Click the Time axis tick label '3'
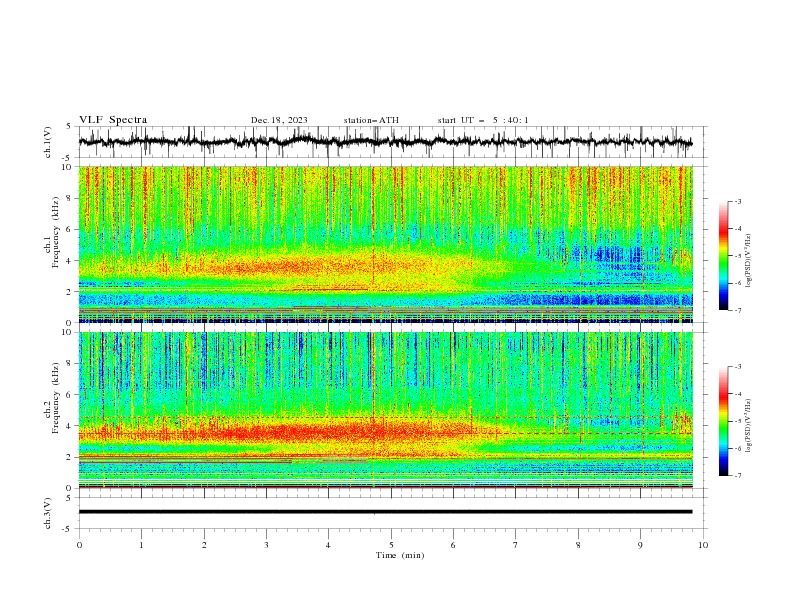 tap(266, 545)
